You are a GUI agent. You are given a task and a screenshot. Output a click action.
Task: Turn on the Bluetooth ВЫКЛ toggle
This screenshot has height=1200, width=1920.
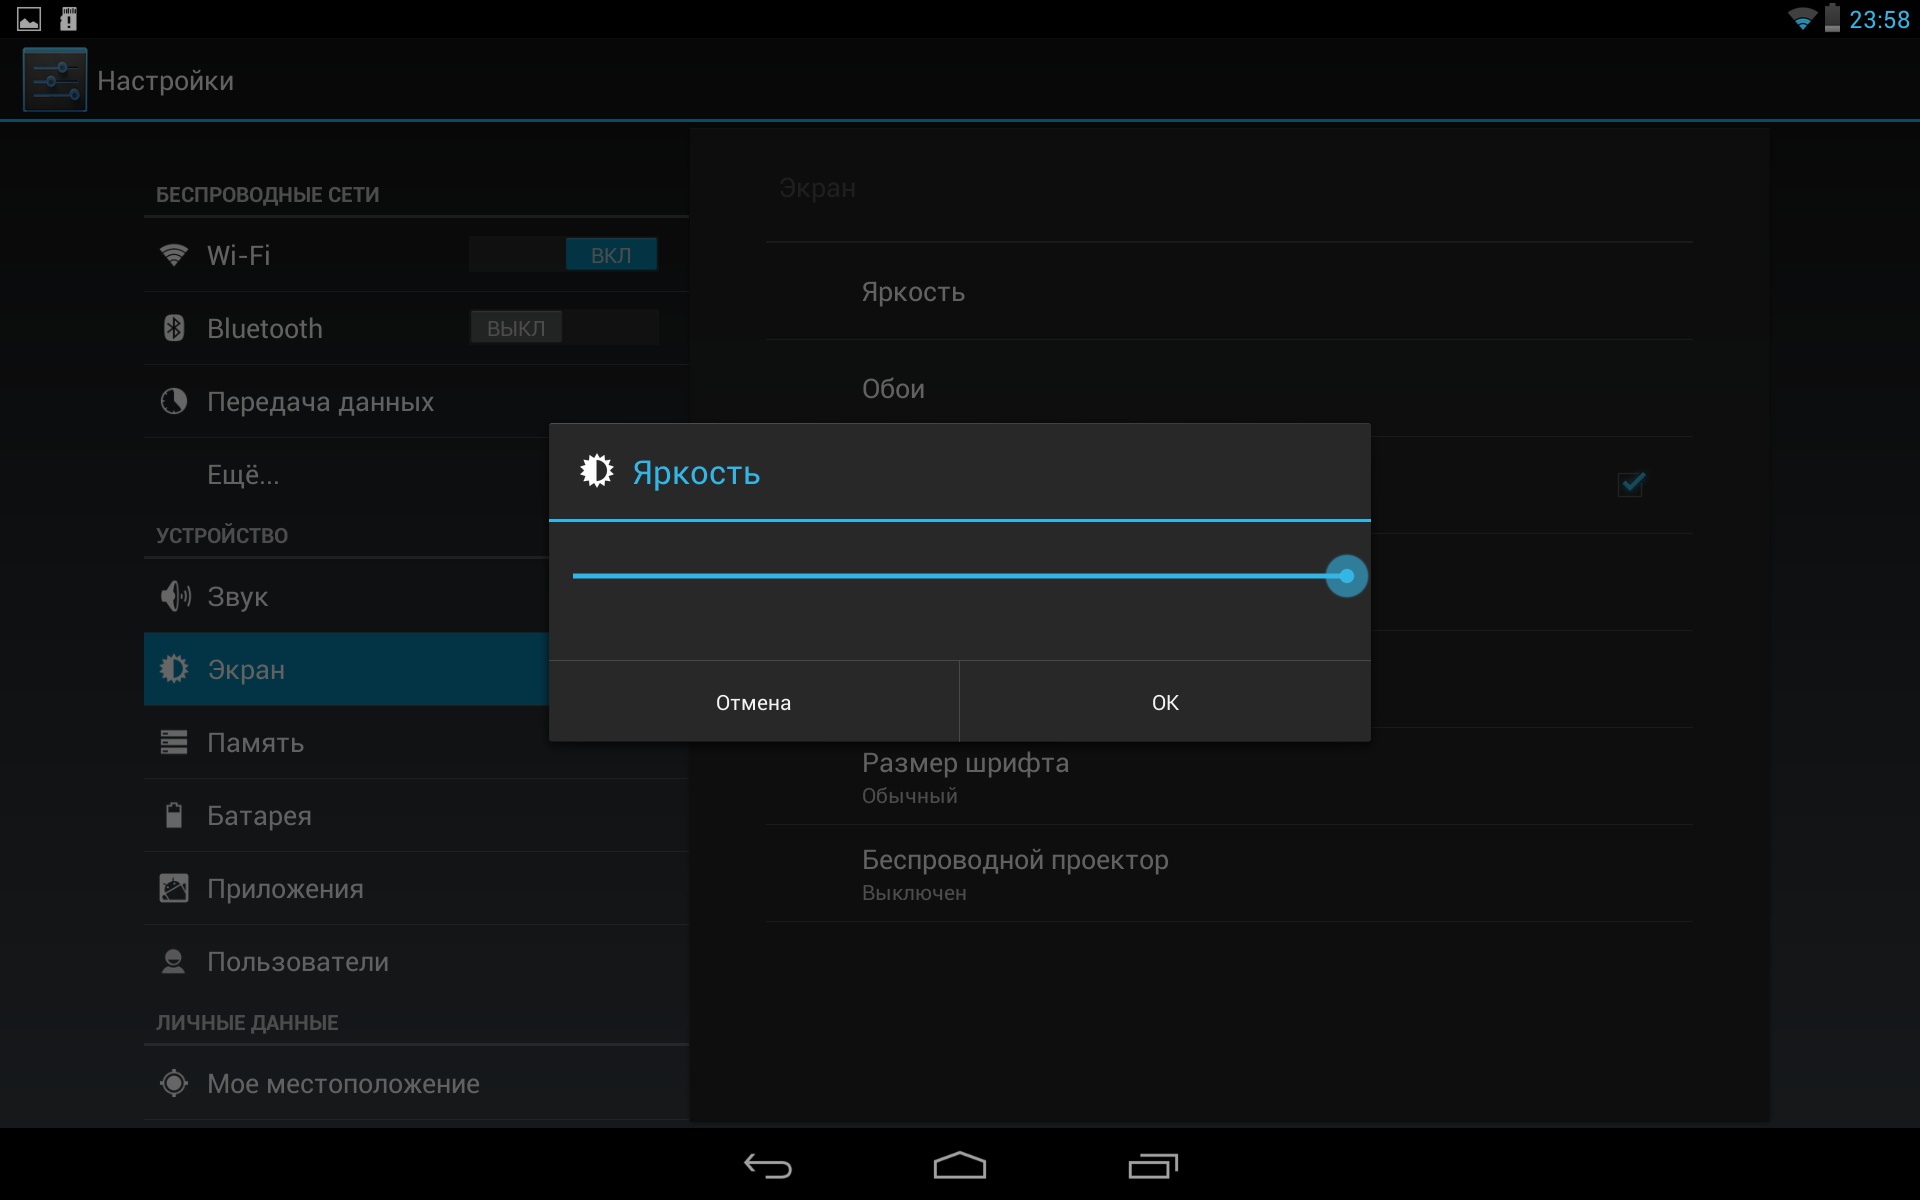[x=563, y=328]
